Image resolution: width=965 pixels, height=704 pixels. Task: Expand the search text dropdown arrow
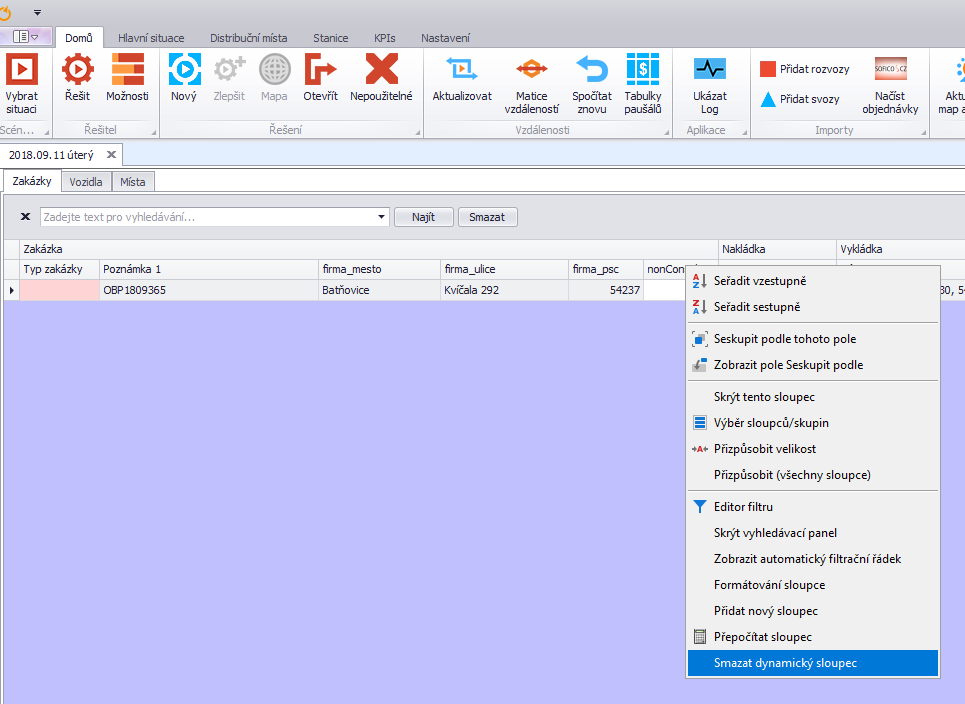tap(382, 217)
